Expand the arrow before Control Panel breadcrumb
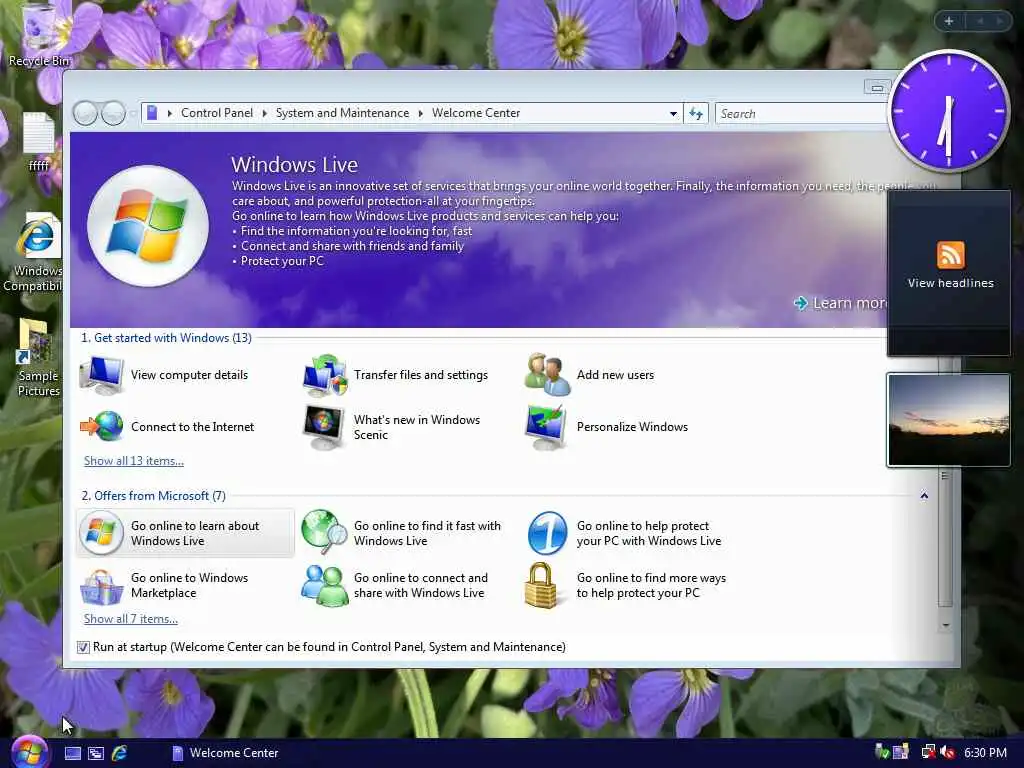 click(170, 113)
